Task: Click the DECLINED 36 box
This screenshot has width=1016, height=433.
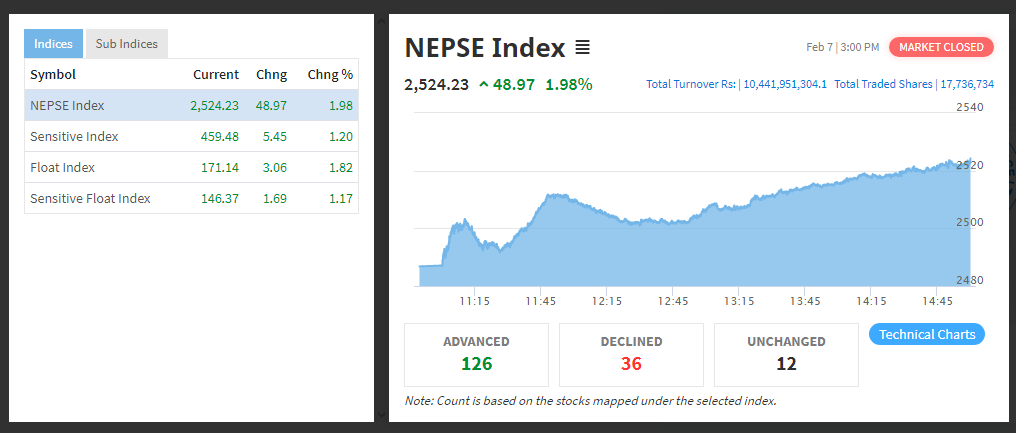Action: point(631,355)
